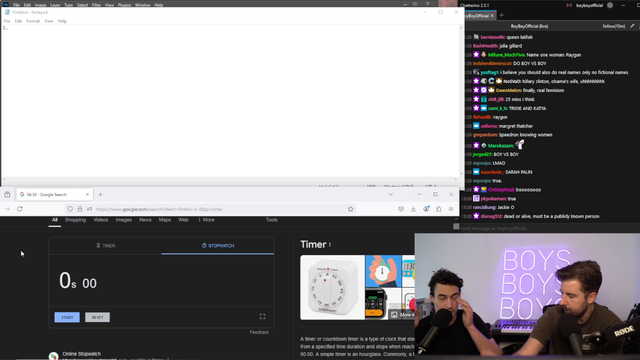
Task: Select the BoyBoyOfficial Chatterino tab
Action: click(x=476, y=16)
